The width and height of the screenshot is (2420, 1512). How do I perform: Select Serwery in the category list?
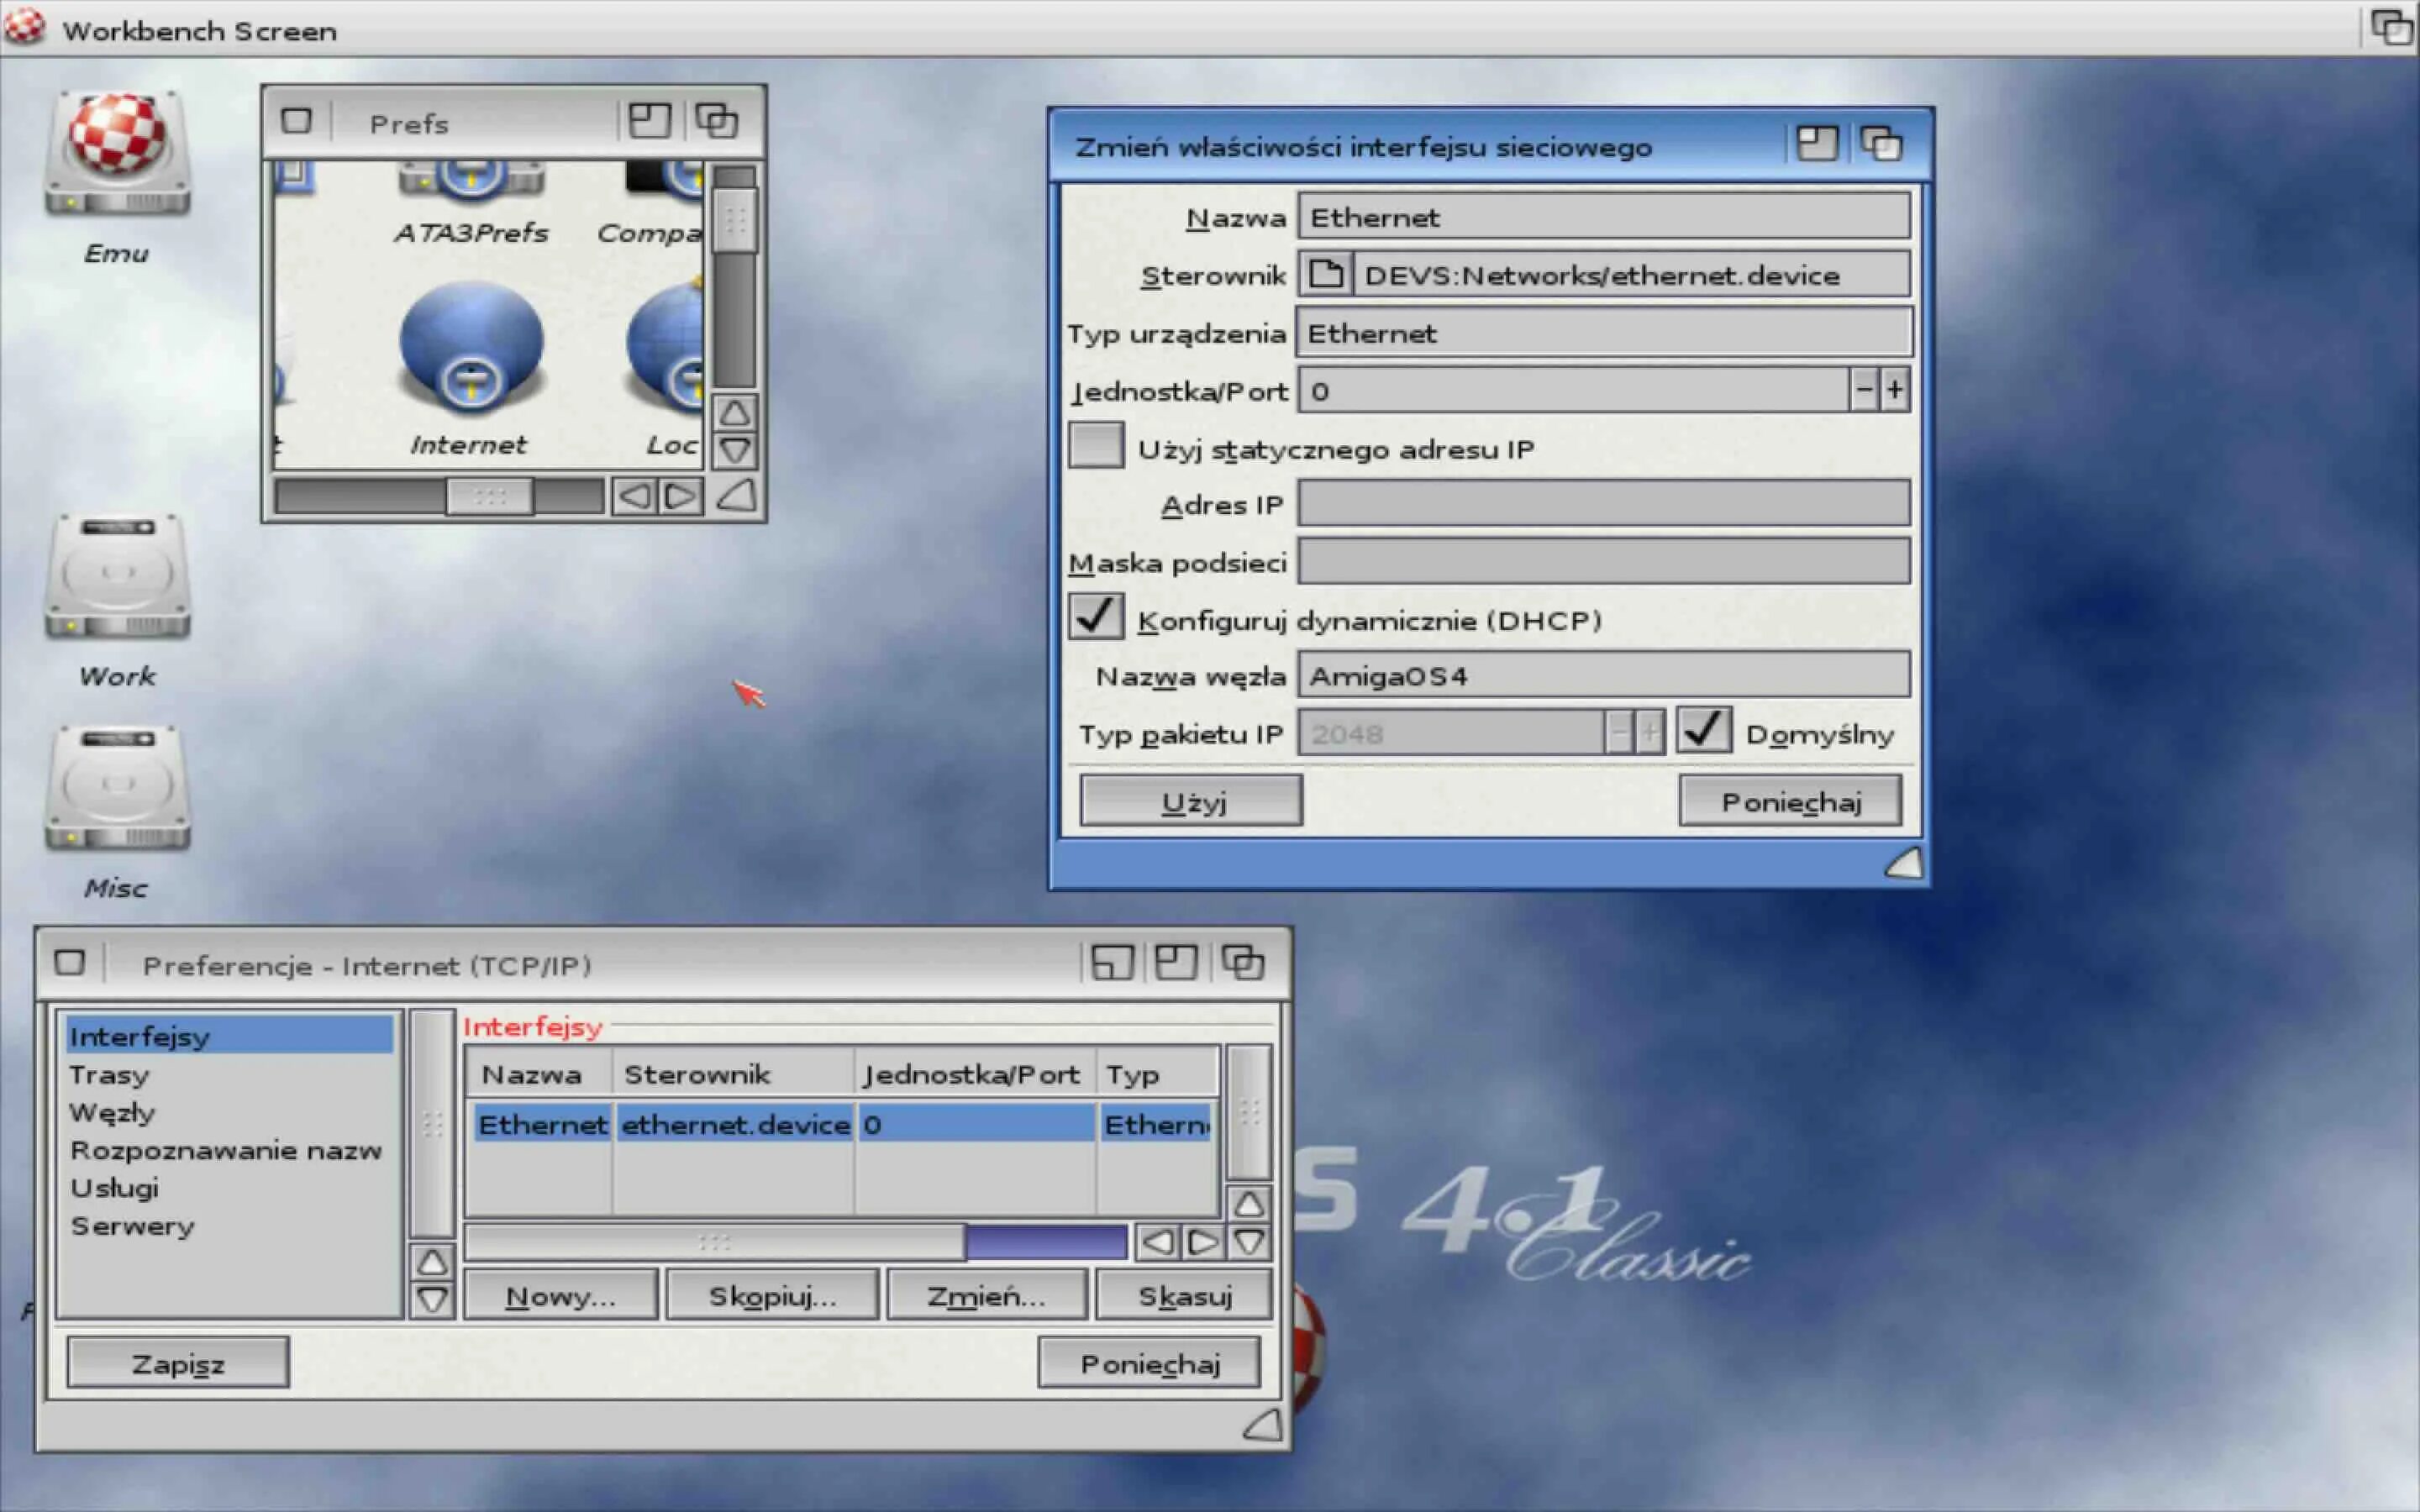click(x=132, y=1226)
